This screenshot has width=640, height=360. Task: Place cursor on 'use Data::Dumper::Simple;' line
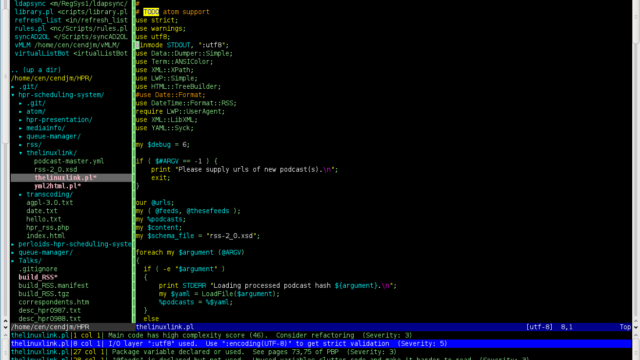point(184,53)
